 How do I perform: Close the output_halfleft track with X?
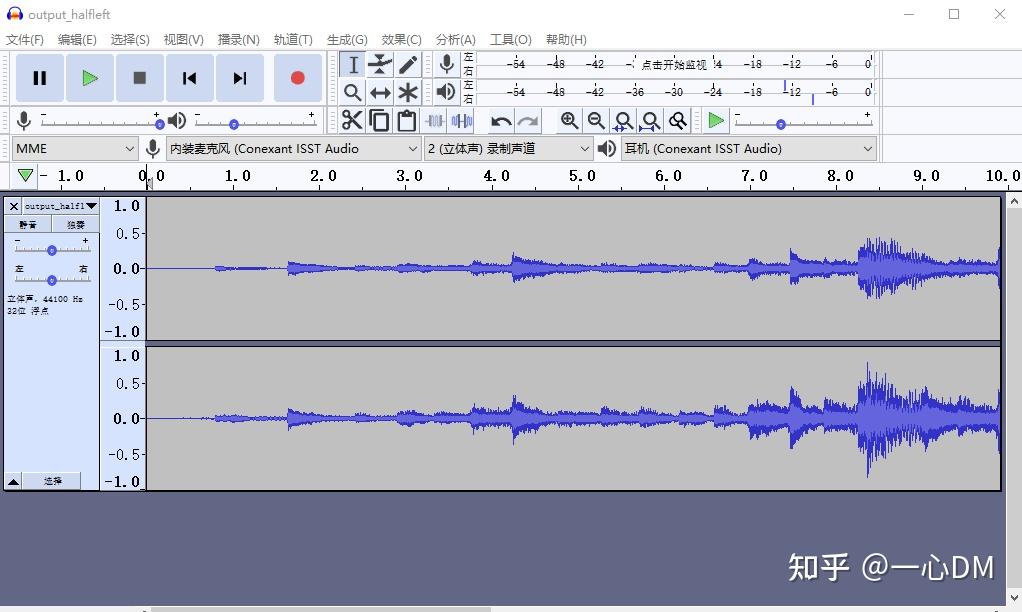click(x=14, y=206)
